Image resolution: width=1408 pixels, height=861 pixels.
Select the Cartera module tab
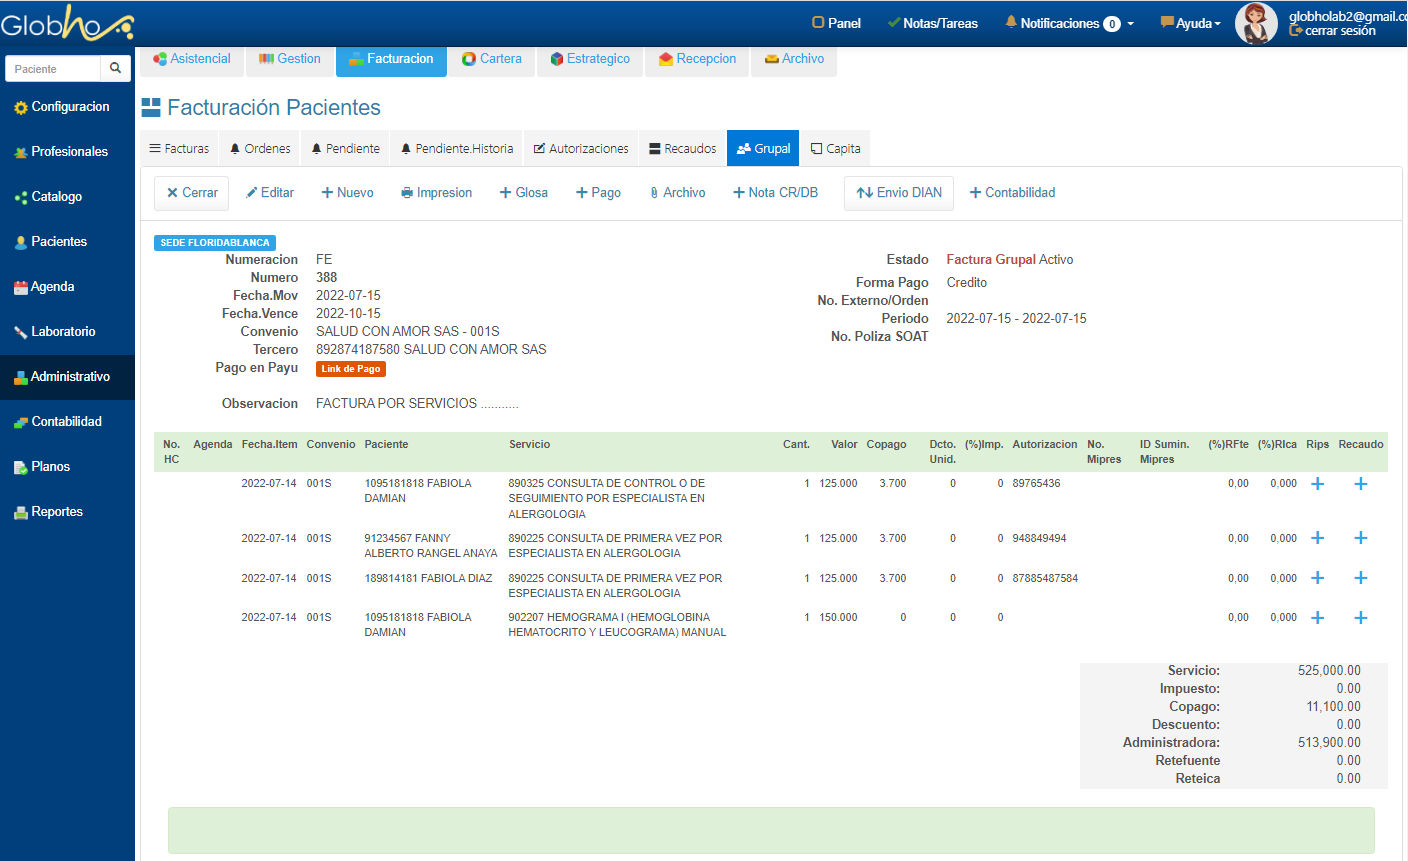click(x=491, y=59)
